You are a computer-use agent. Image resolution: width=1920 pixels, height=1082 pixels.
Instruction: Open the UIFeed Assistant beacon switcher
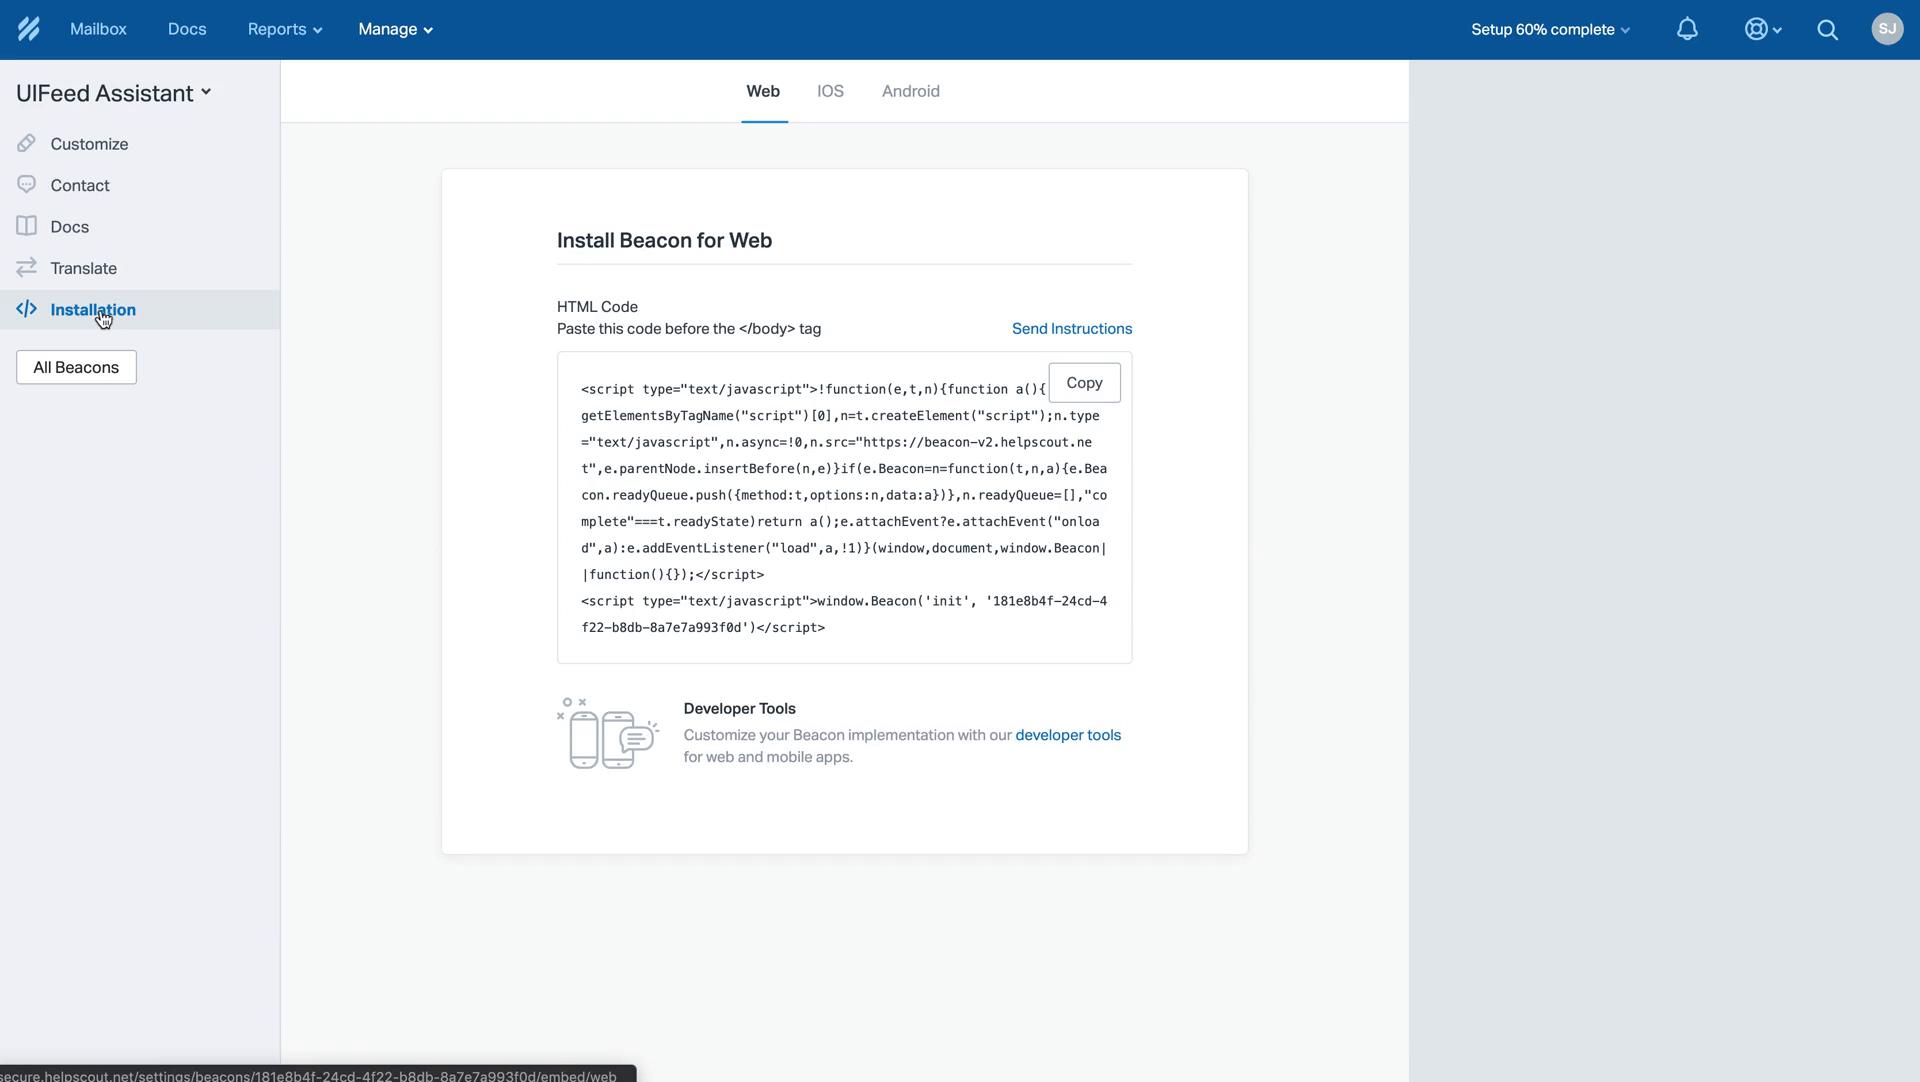[x=114, y=93]
